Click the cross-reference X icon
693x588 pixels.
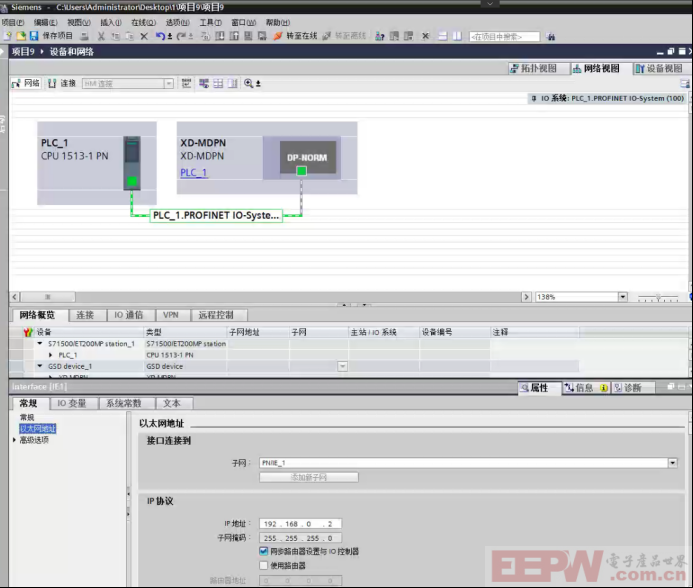[425, 36]
